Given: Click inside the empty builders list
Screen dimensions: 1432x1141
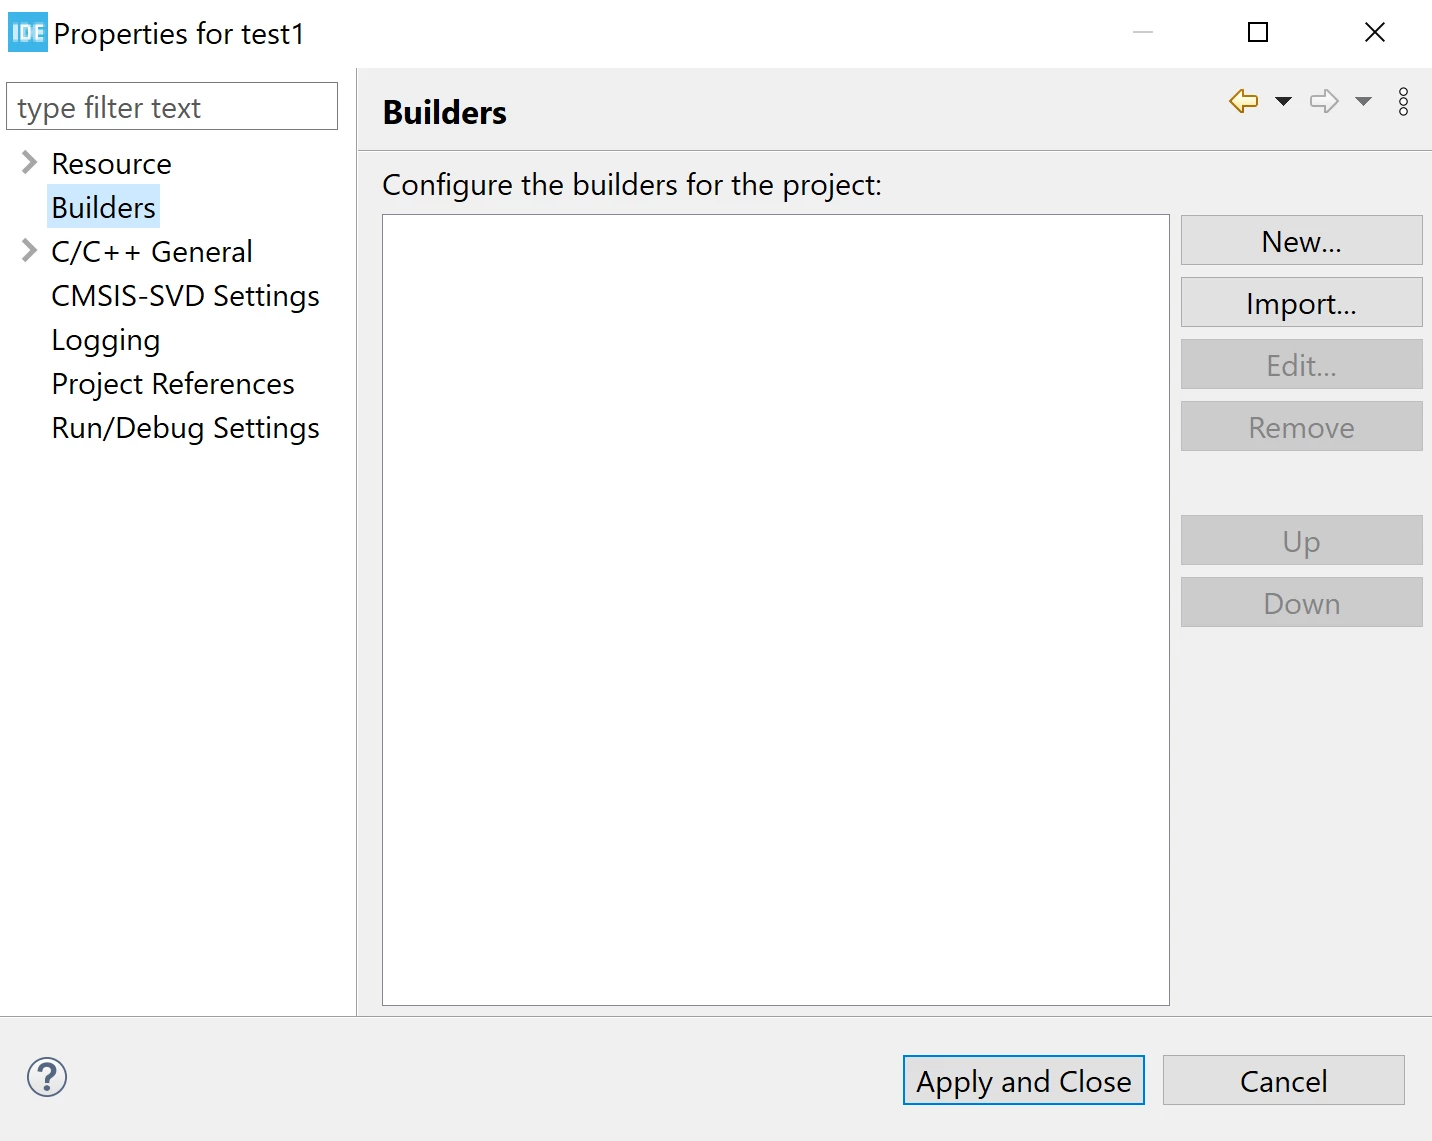Looking at the screenshot, I should 776,610.
